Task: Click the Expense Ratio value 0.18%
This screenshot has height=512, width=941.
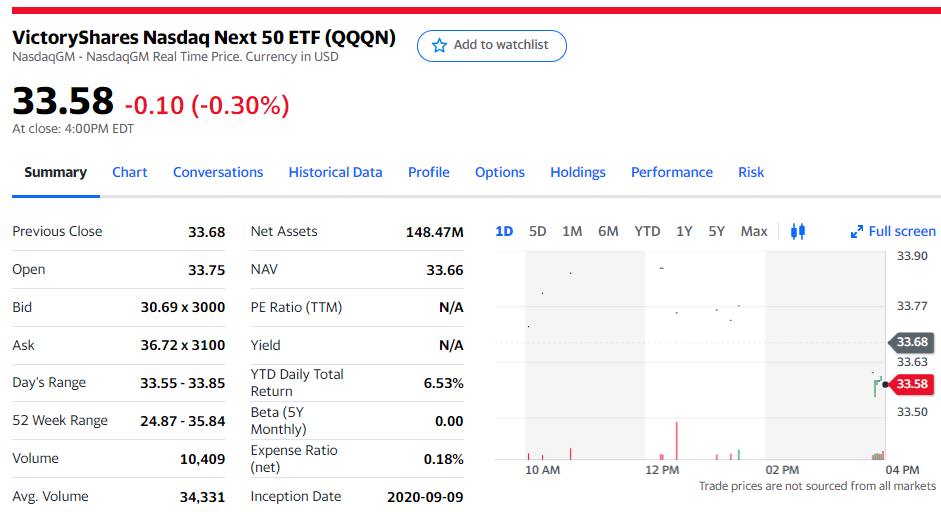Action: (x=443, y=459)
